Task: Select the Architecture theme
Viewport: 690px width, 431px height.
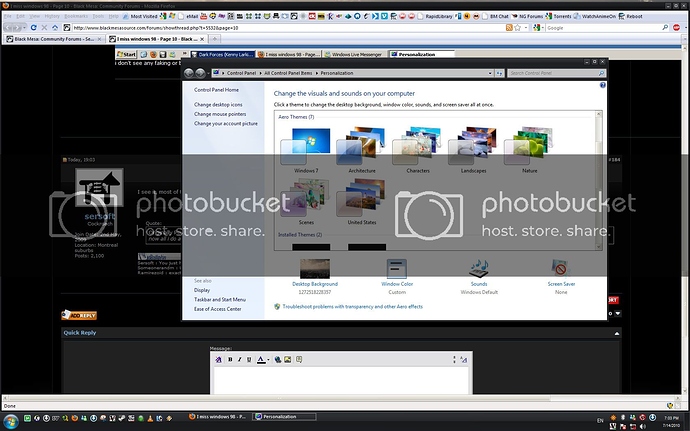Action: pyautogui.click(x=362, y=150)
